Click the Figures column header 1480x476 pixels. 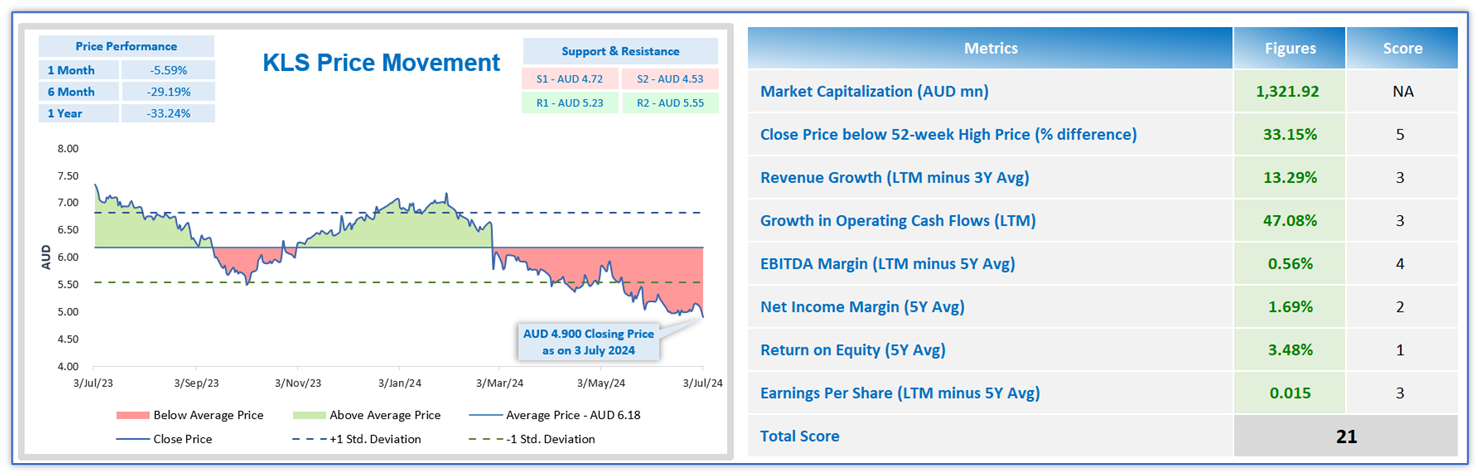[1288, 48]
